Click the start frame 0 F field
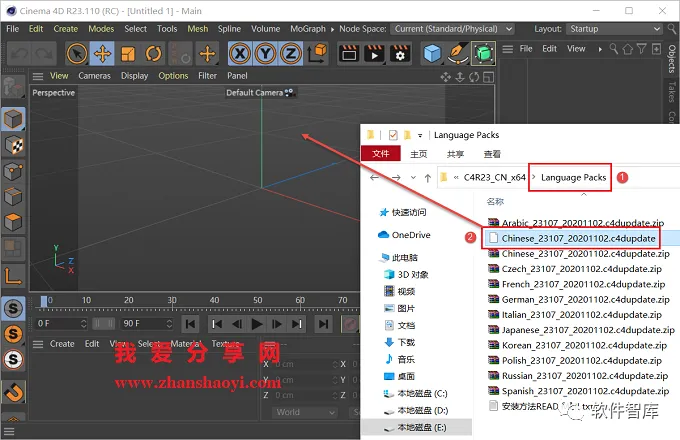Screen dimensions: 680x440 coord(62,323)
